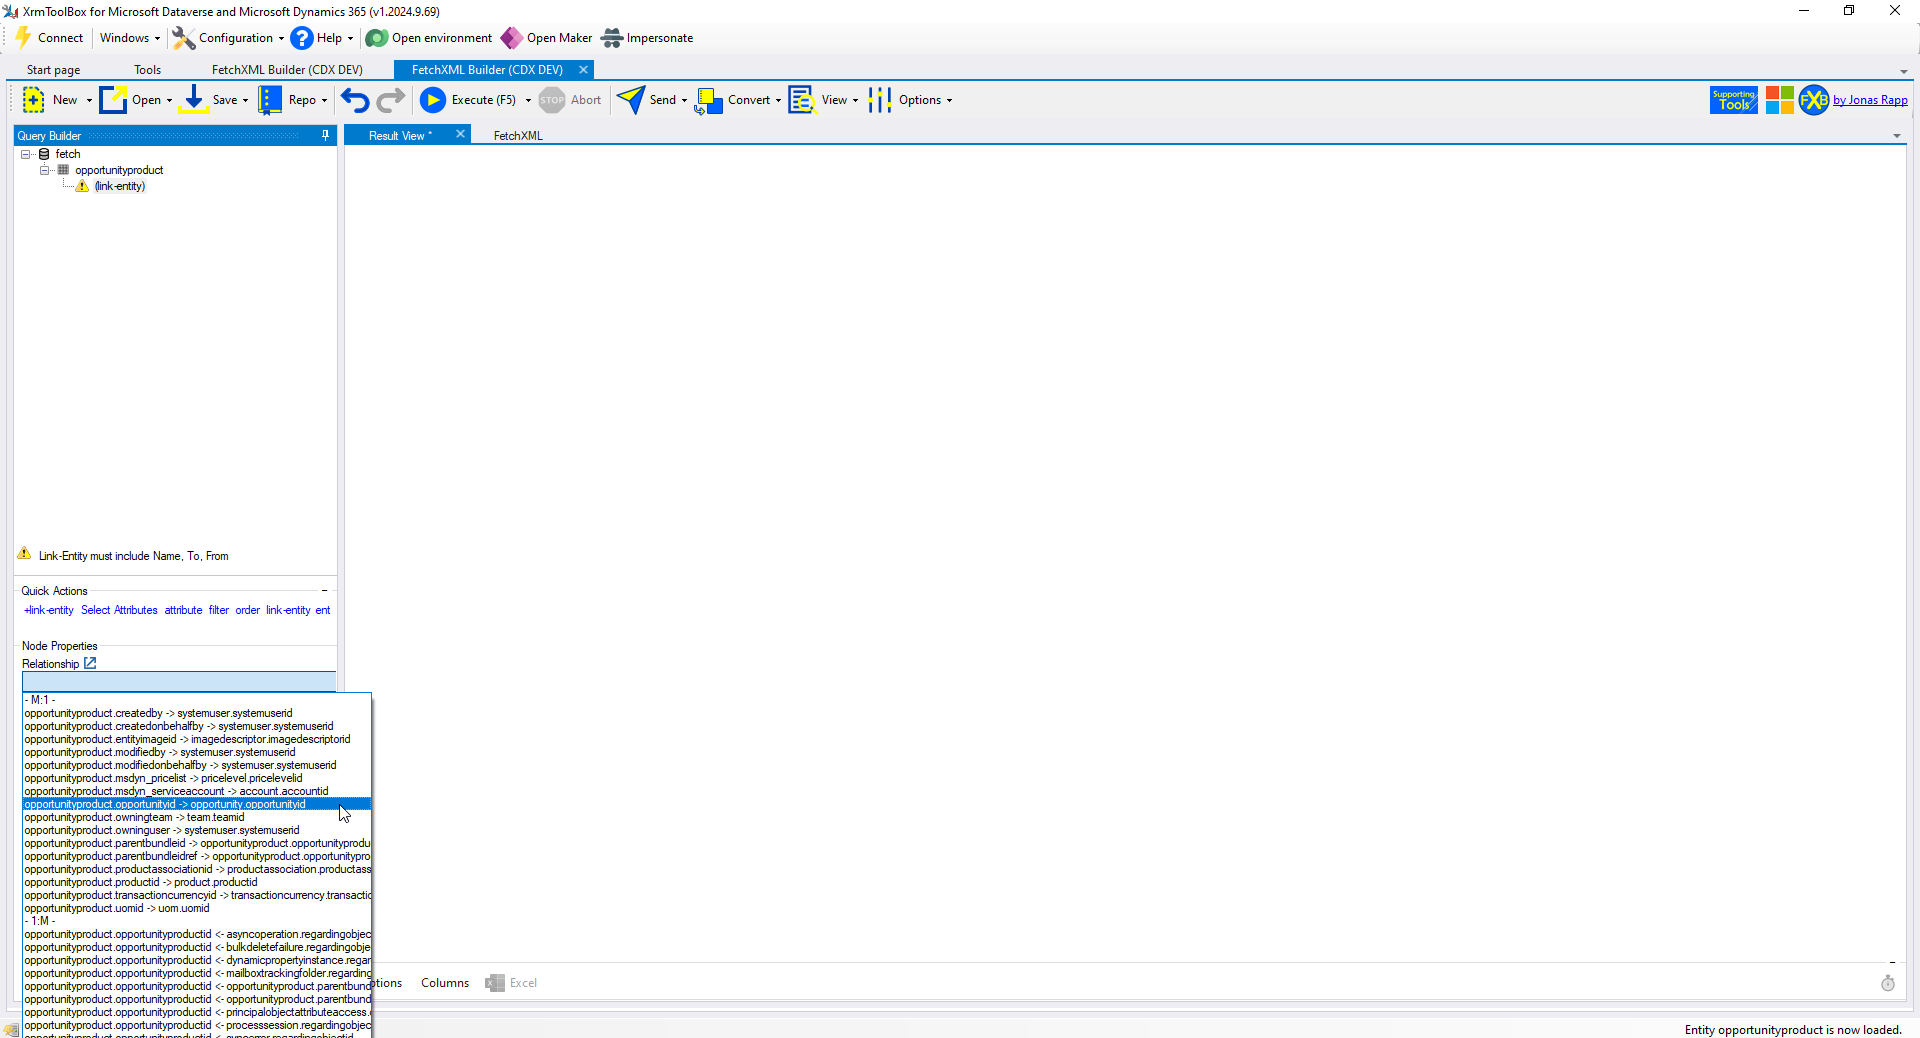Click the Save download icon
1920x1038 pixels.
point(194,100)
